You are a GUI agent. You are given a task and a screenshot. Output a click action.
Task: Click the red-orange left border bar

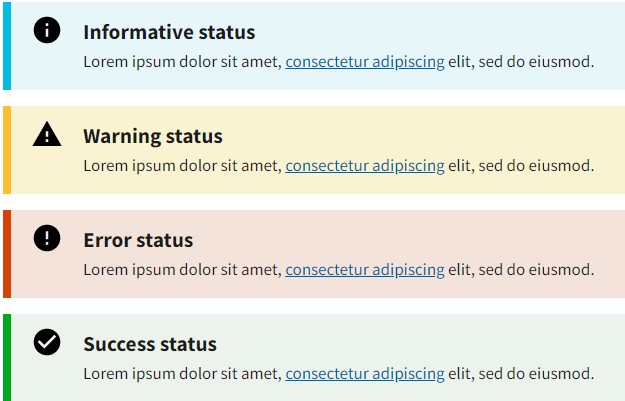click(7, 254)
